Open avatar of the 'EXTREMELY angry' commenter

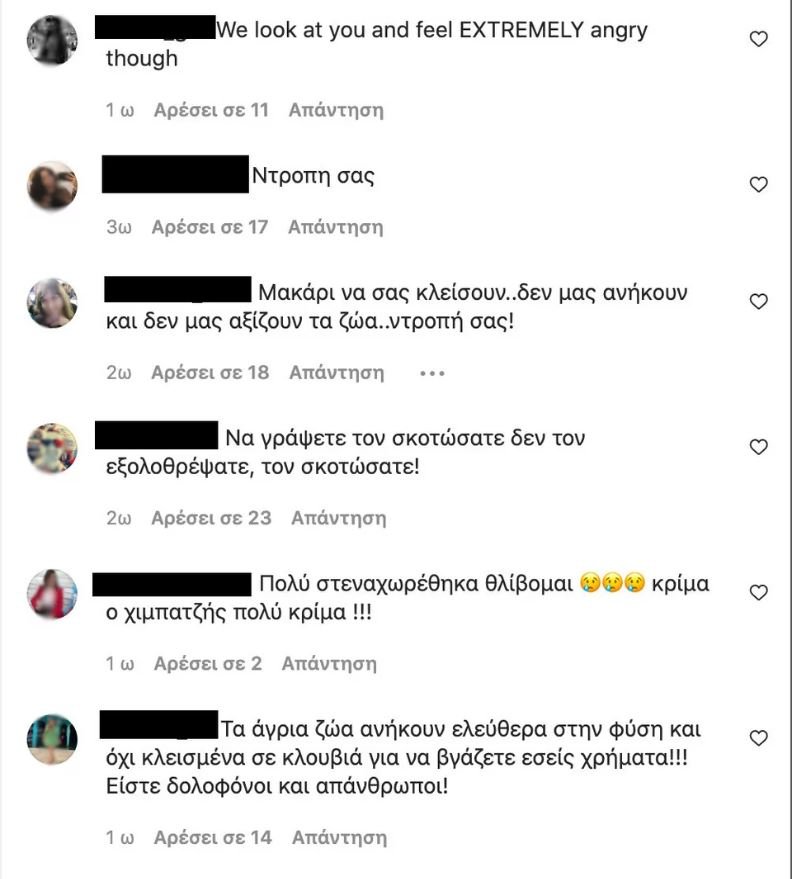click(52, 40)
